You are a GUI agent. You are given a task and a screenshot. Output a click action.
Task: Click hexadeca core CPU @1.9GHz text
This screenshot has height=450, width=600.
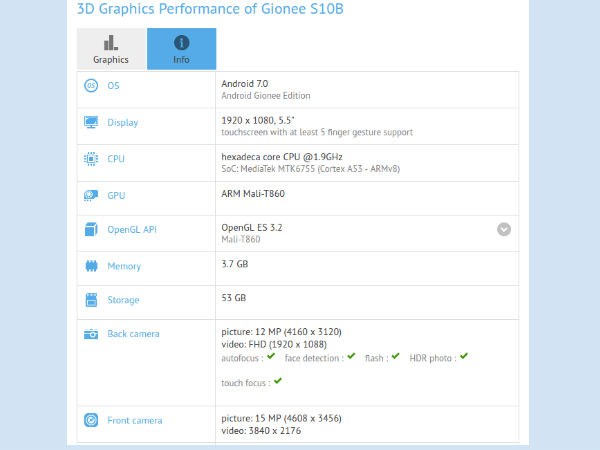click(282, 157)
